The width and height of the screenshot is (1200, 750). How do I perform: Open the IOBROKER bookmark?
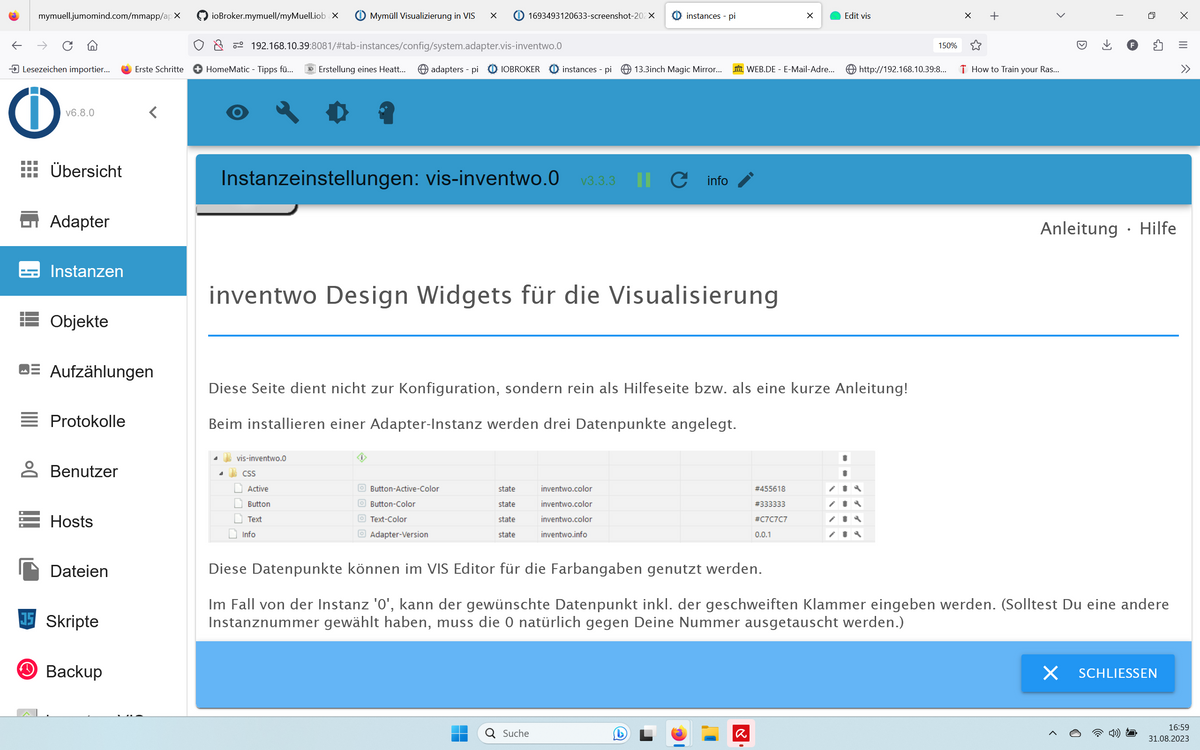513,69
